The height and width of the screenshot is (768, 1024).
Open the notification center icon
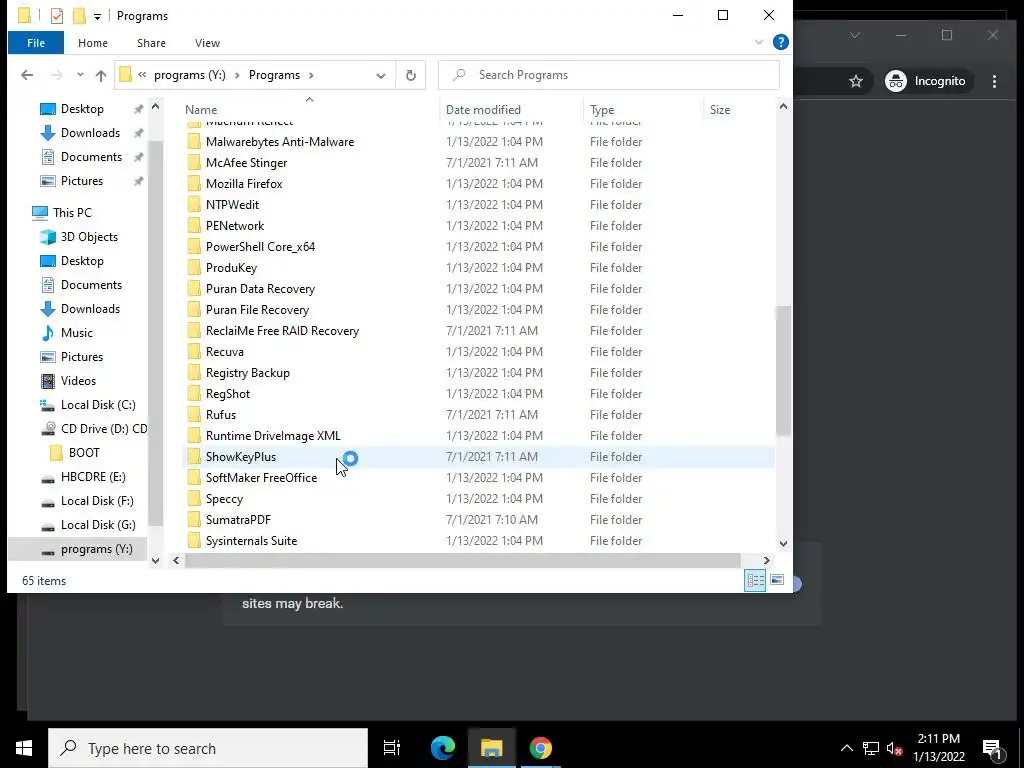pyautogui.click(x=992, y=748)
